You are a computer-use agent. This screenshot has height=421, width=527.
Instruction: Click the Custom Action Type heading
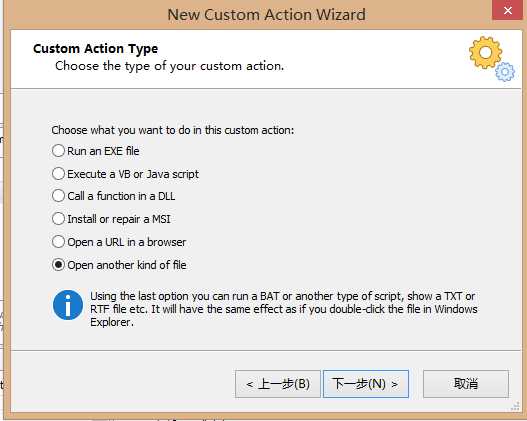click(x=95, y=49)
